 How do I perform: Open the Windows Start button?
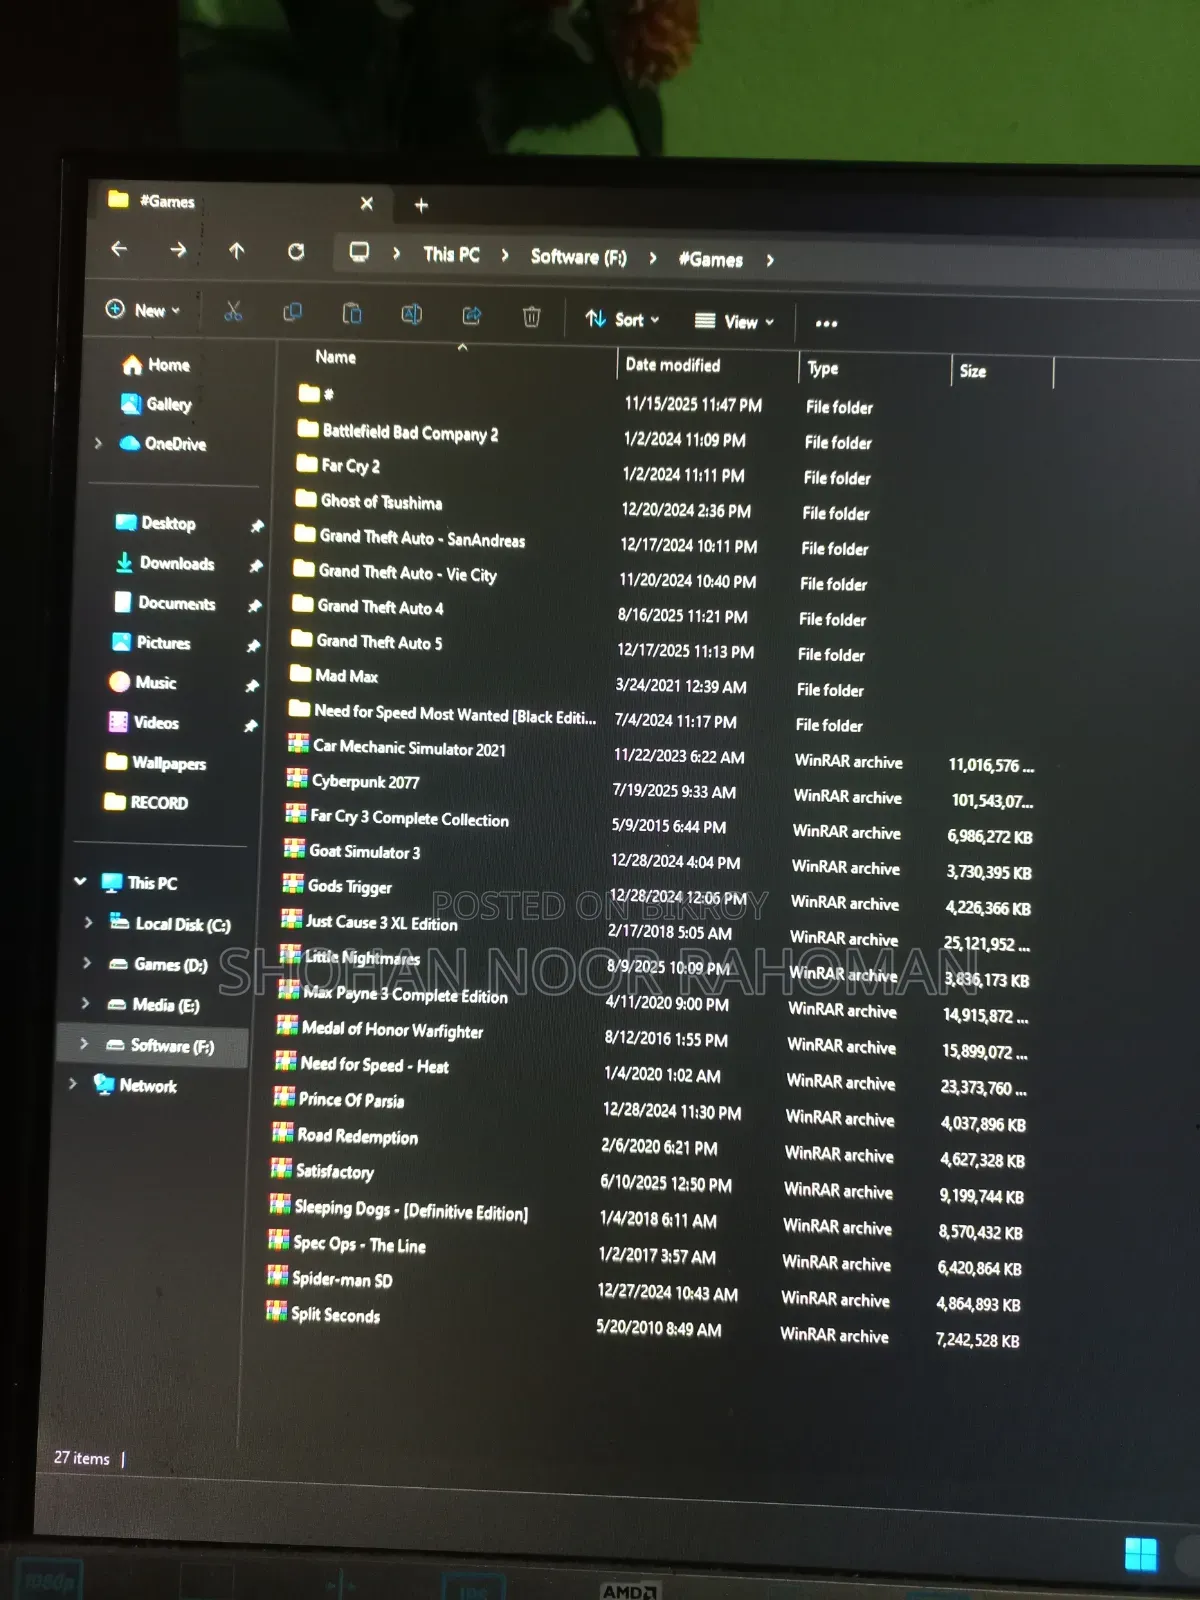click(x=1141, y=1554)
